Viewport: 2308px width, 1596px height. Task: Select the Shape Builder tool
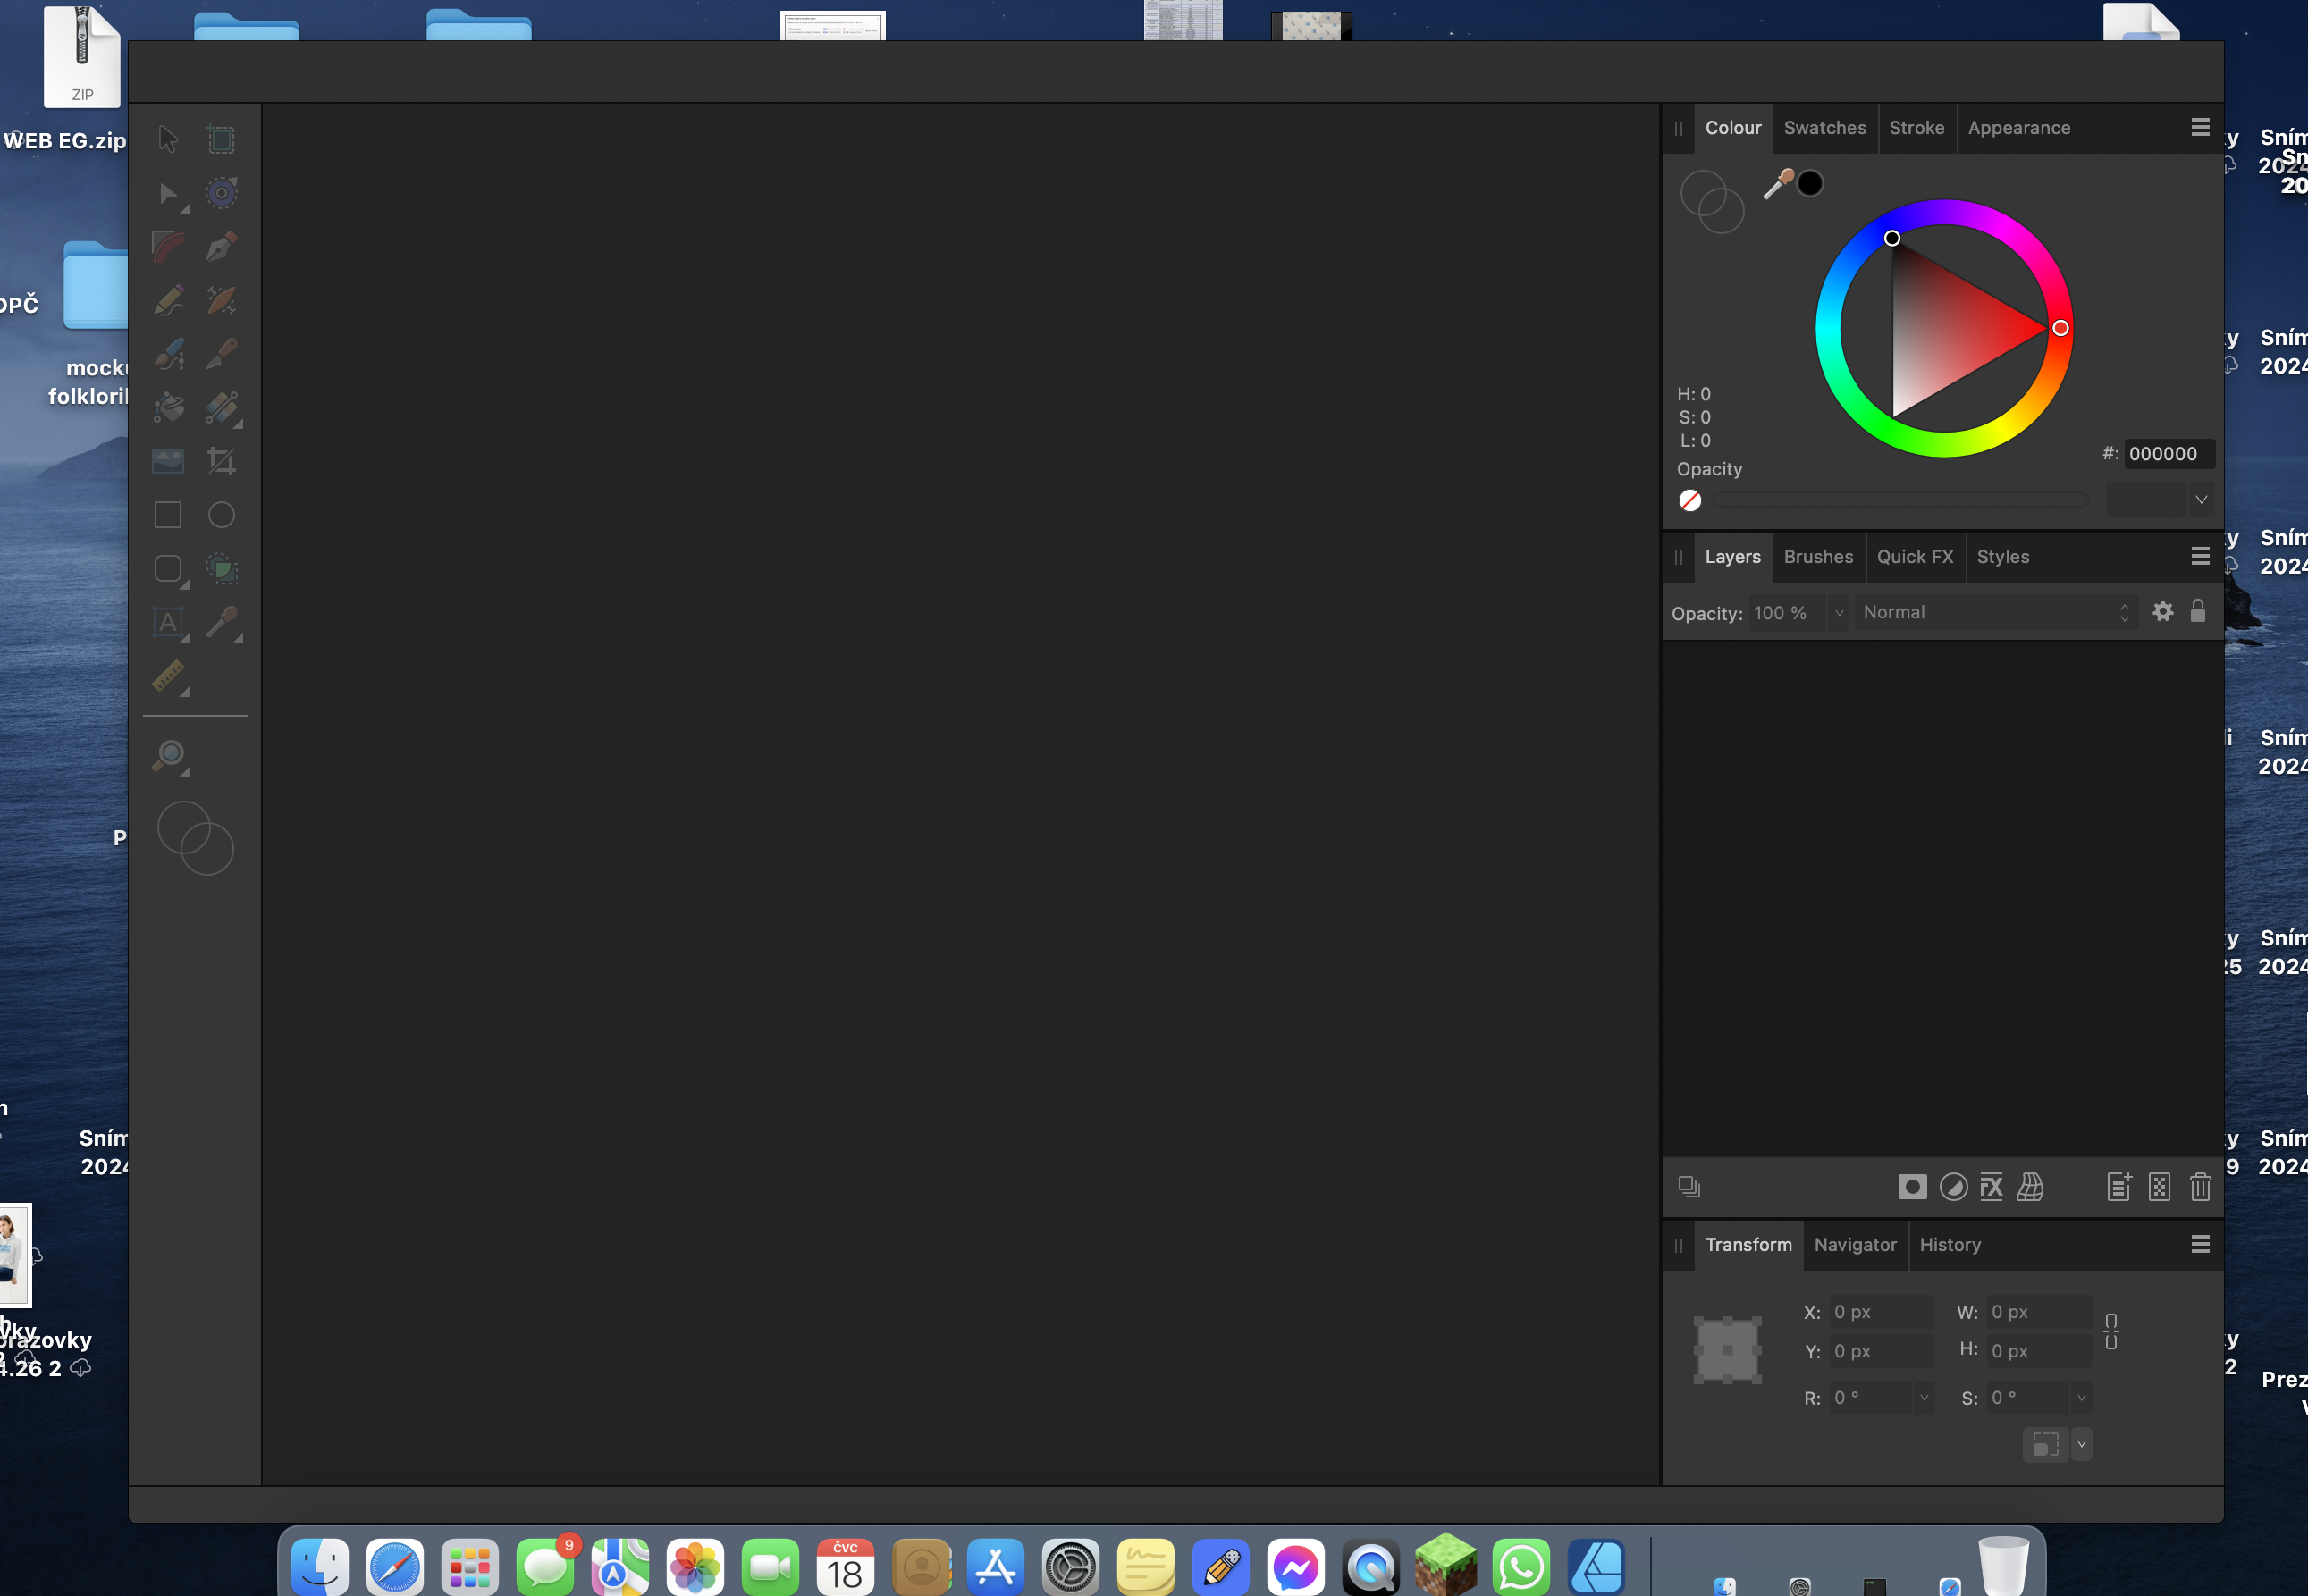tap(221, 569)
